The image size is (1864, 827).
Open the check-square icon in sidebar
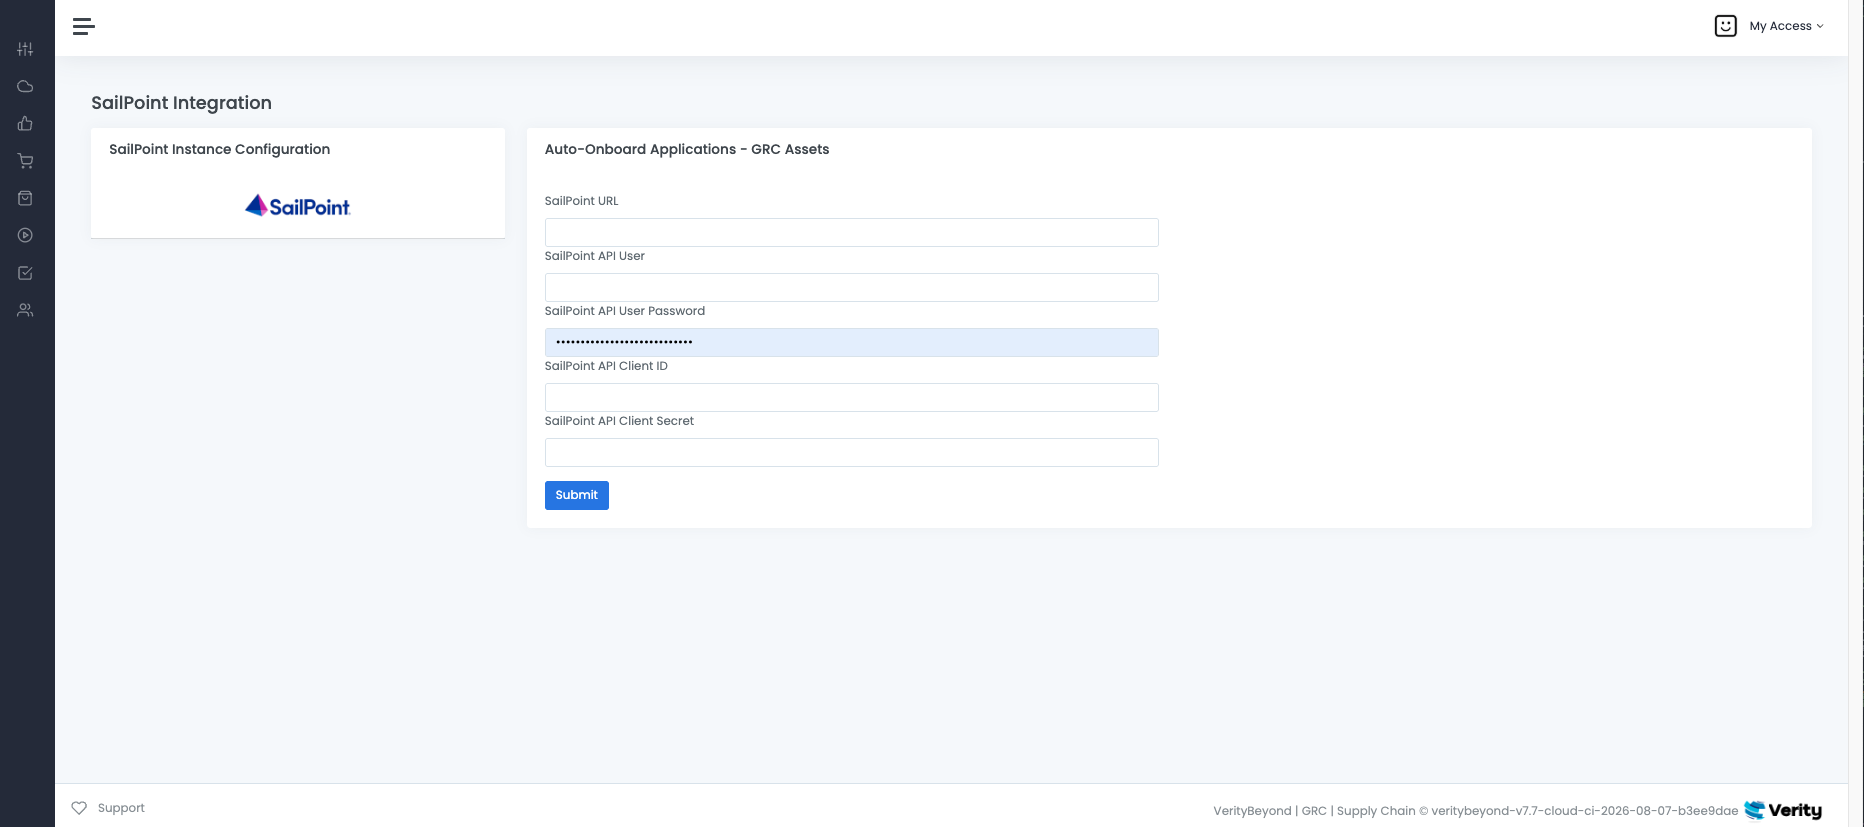coord(25,273)
